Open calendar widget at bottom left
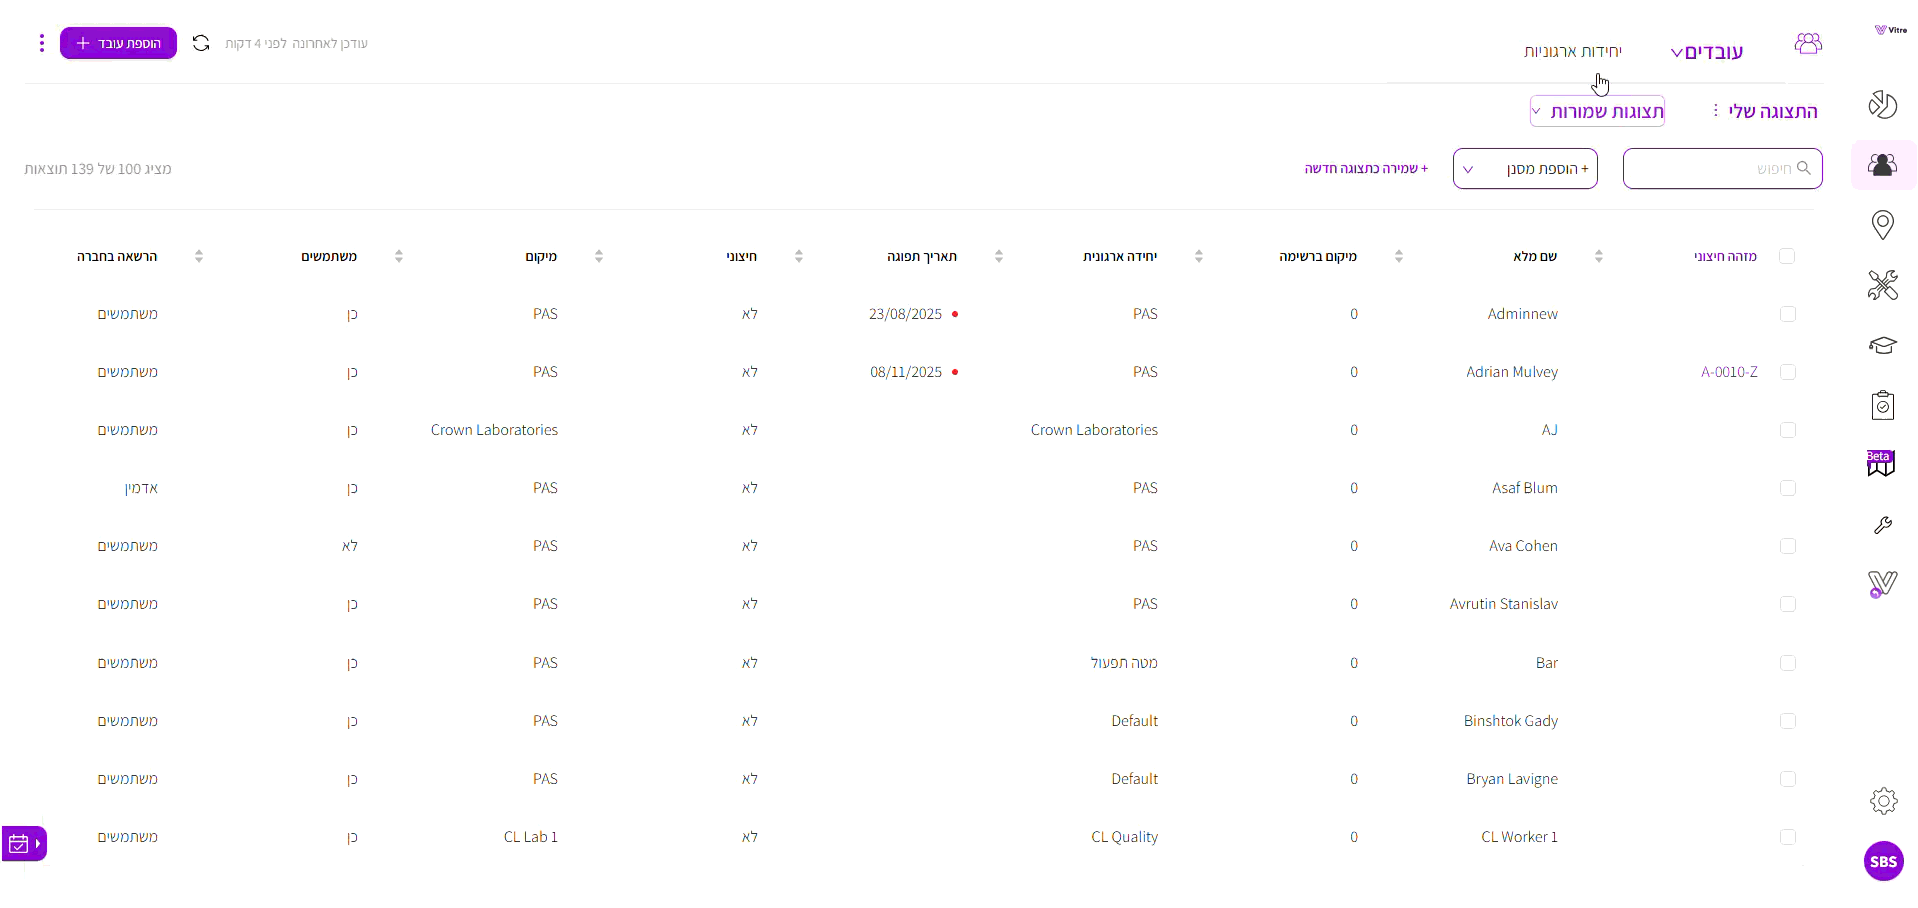This screenshot has width=1918, height=908. [24, 844]
